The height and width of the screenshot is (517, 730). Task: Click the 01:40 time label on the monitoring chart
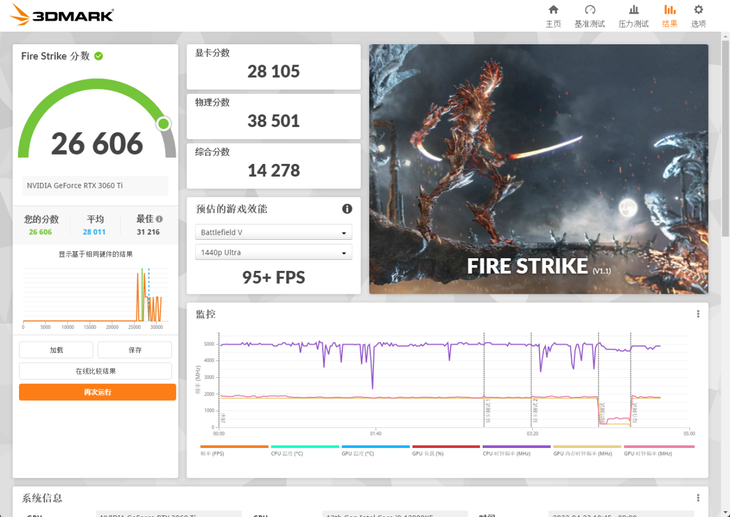[376, 434]
